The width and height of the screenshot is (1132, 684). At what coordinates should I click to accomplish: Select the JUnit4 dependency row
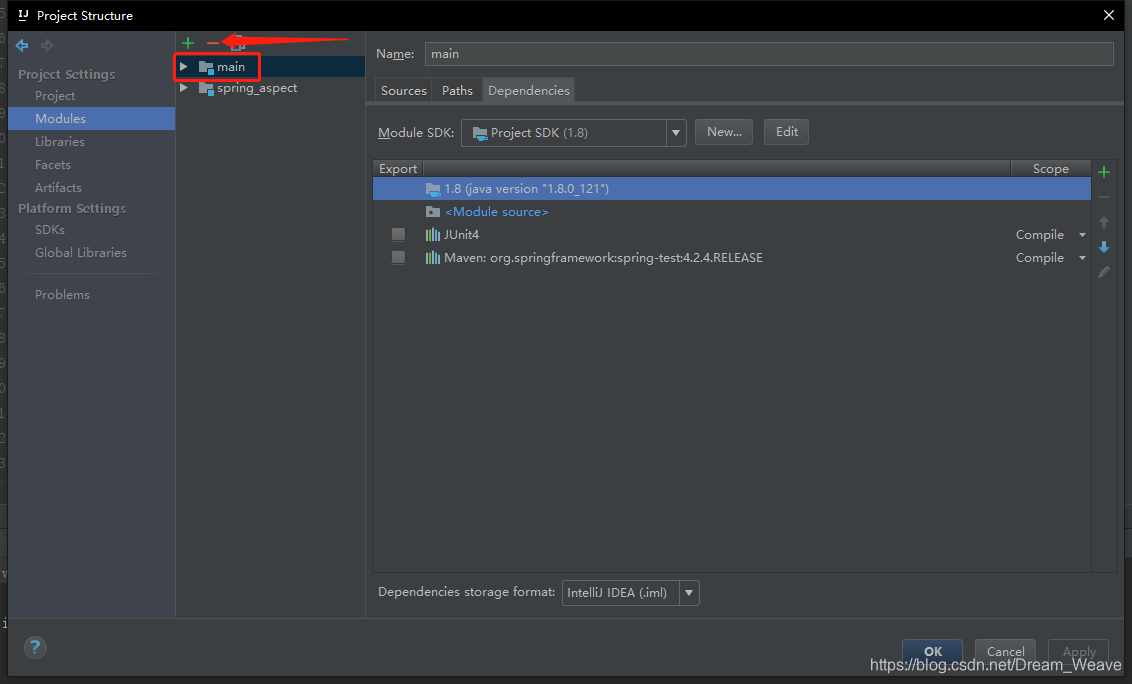pyautogui.click(x=731, y=235)
